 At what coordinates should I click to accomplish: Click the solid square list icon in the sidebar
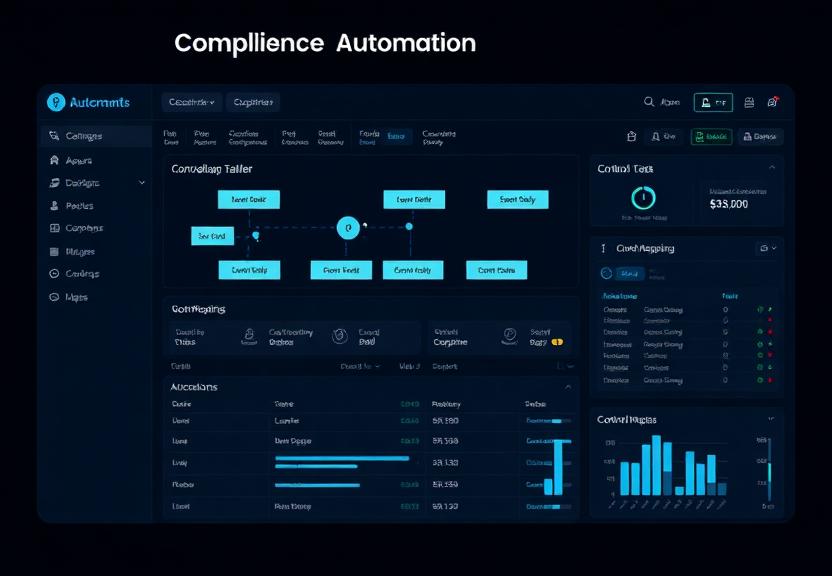pyautogui.click(x=54, y=251)
